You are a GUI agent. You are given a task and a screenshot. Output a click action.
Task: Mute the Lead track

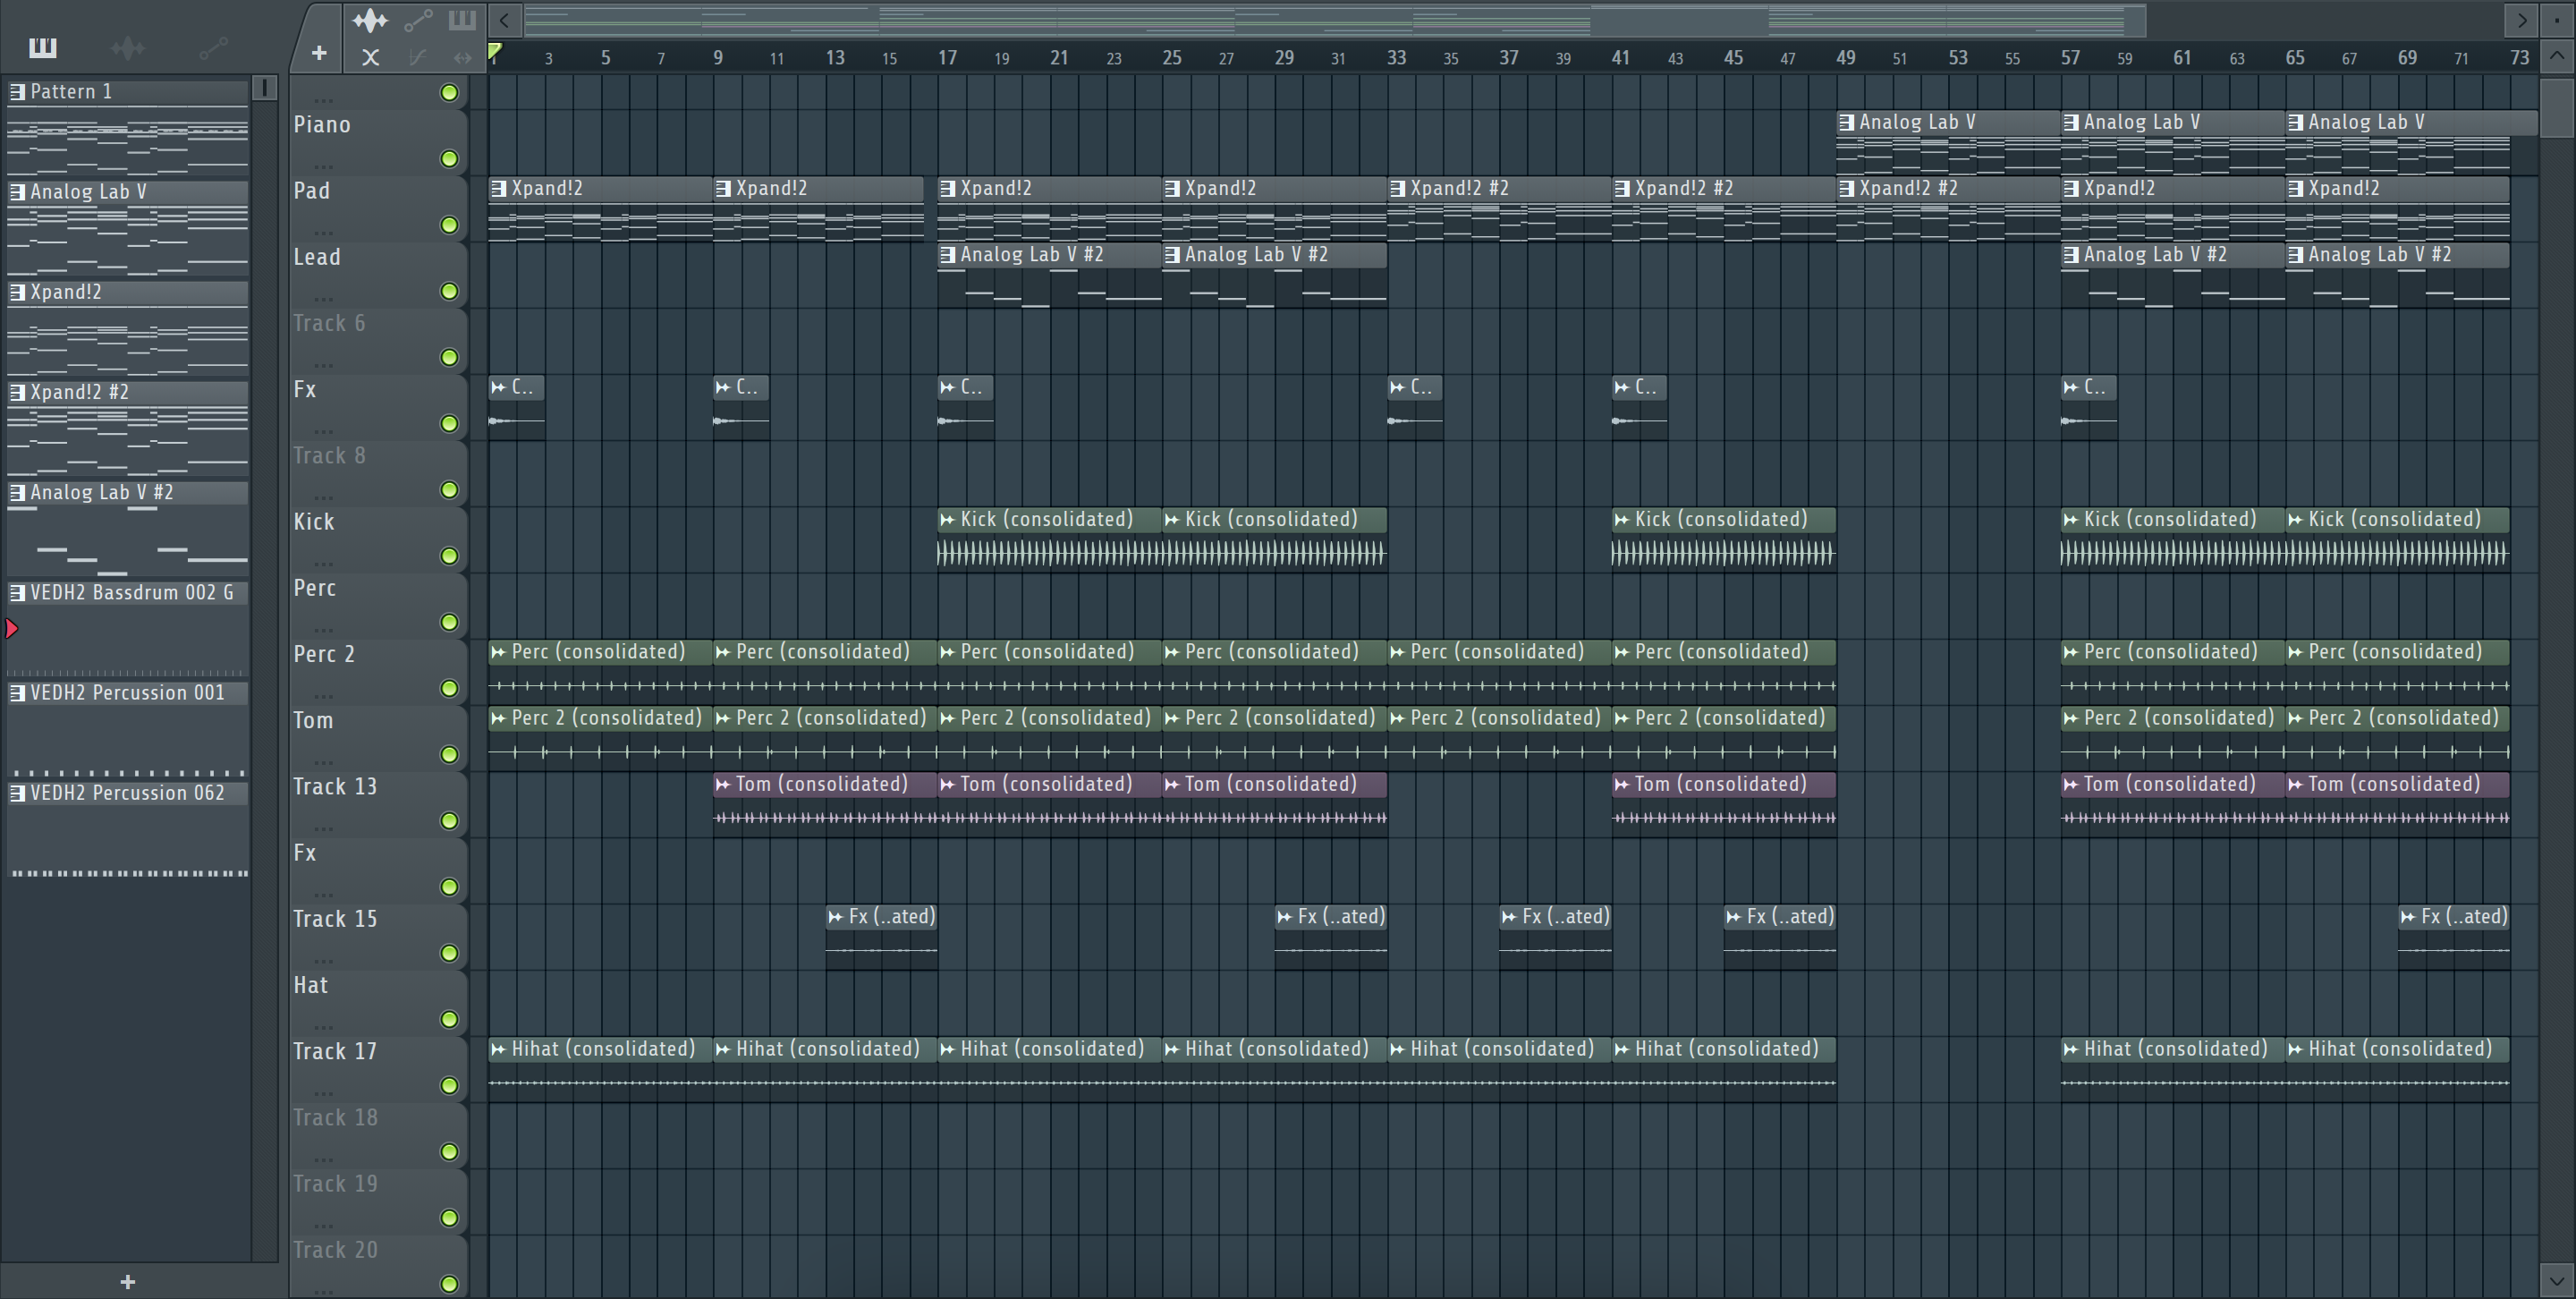(x=449, y=291)
